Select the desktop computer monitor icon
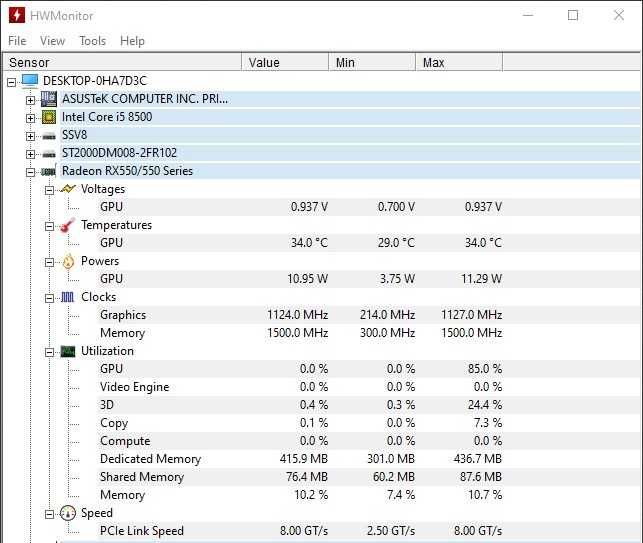 [x=30, y=81]
